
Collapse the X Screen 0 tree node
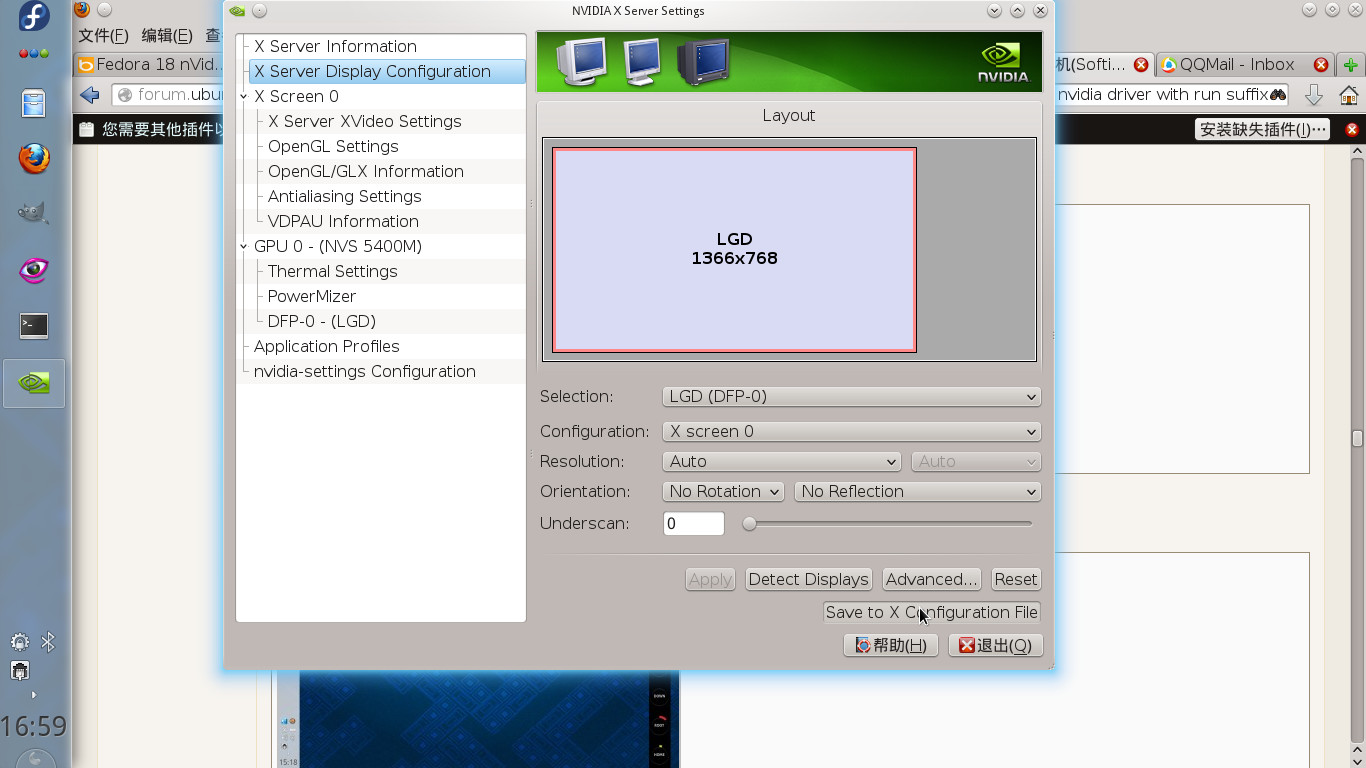coord(243,97)
